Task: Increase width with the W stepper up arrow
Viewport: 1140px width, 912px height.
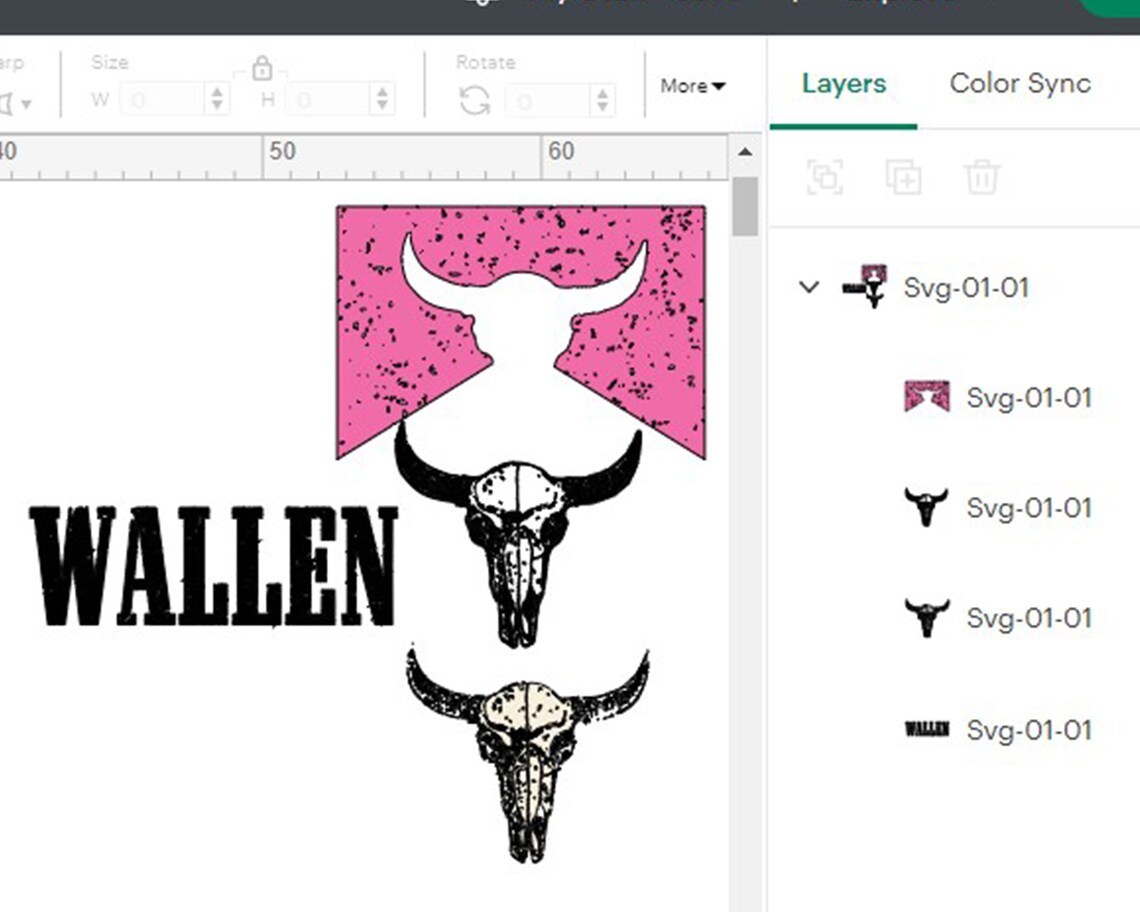Action: pos(215,93)
